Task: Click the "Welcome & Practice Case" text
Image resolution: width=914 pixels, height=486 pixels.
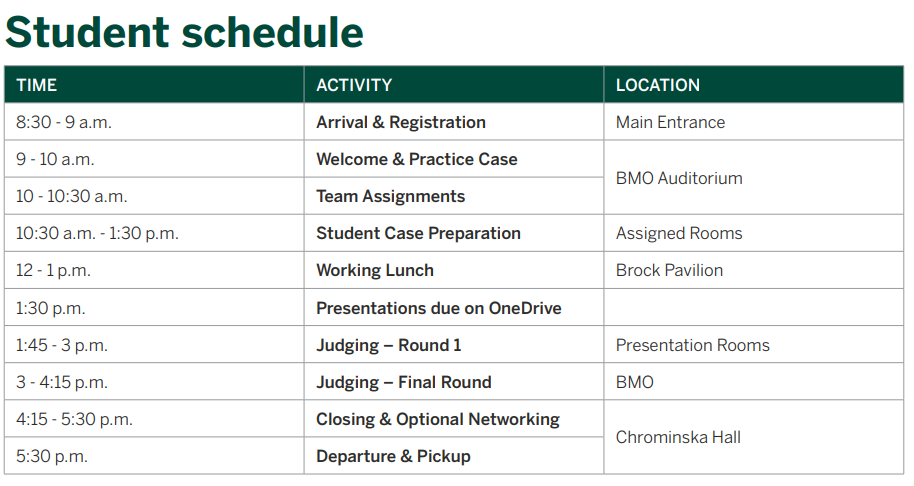Action: click(x=417, y=159)
